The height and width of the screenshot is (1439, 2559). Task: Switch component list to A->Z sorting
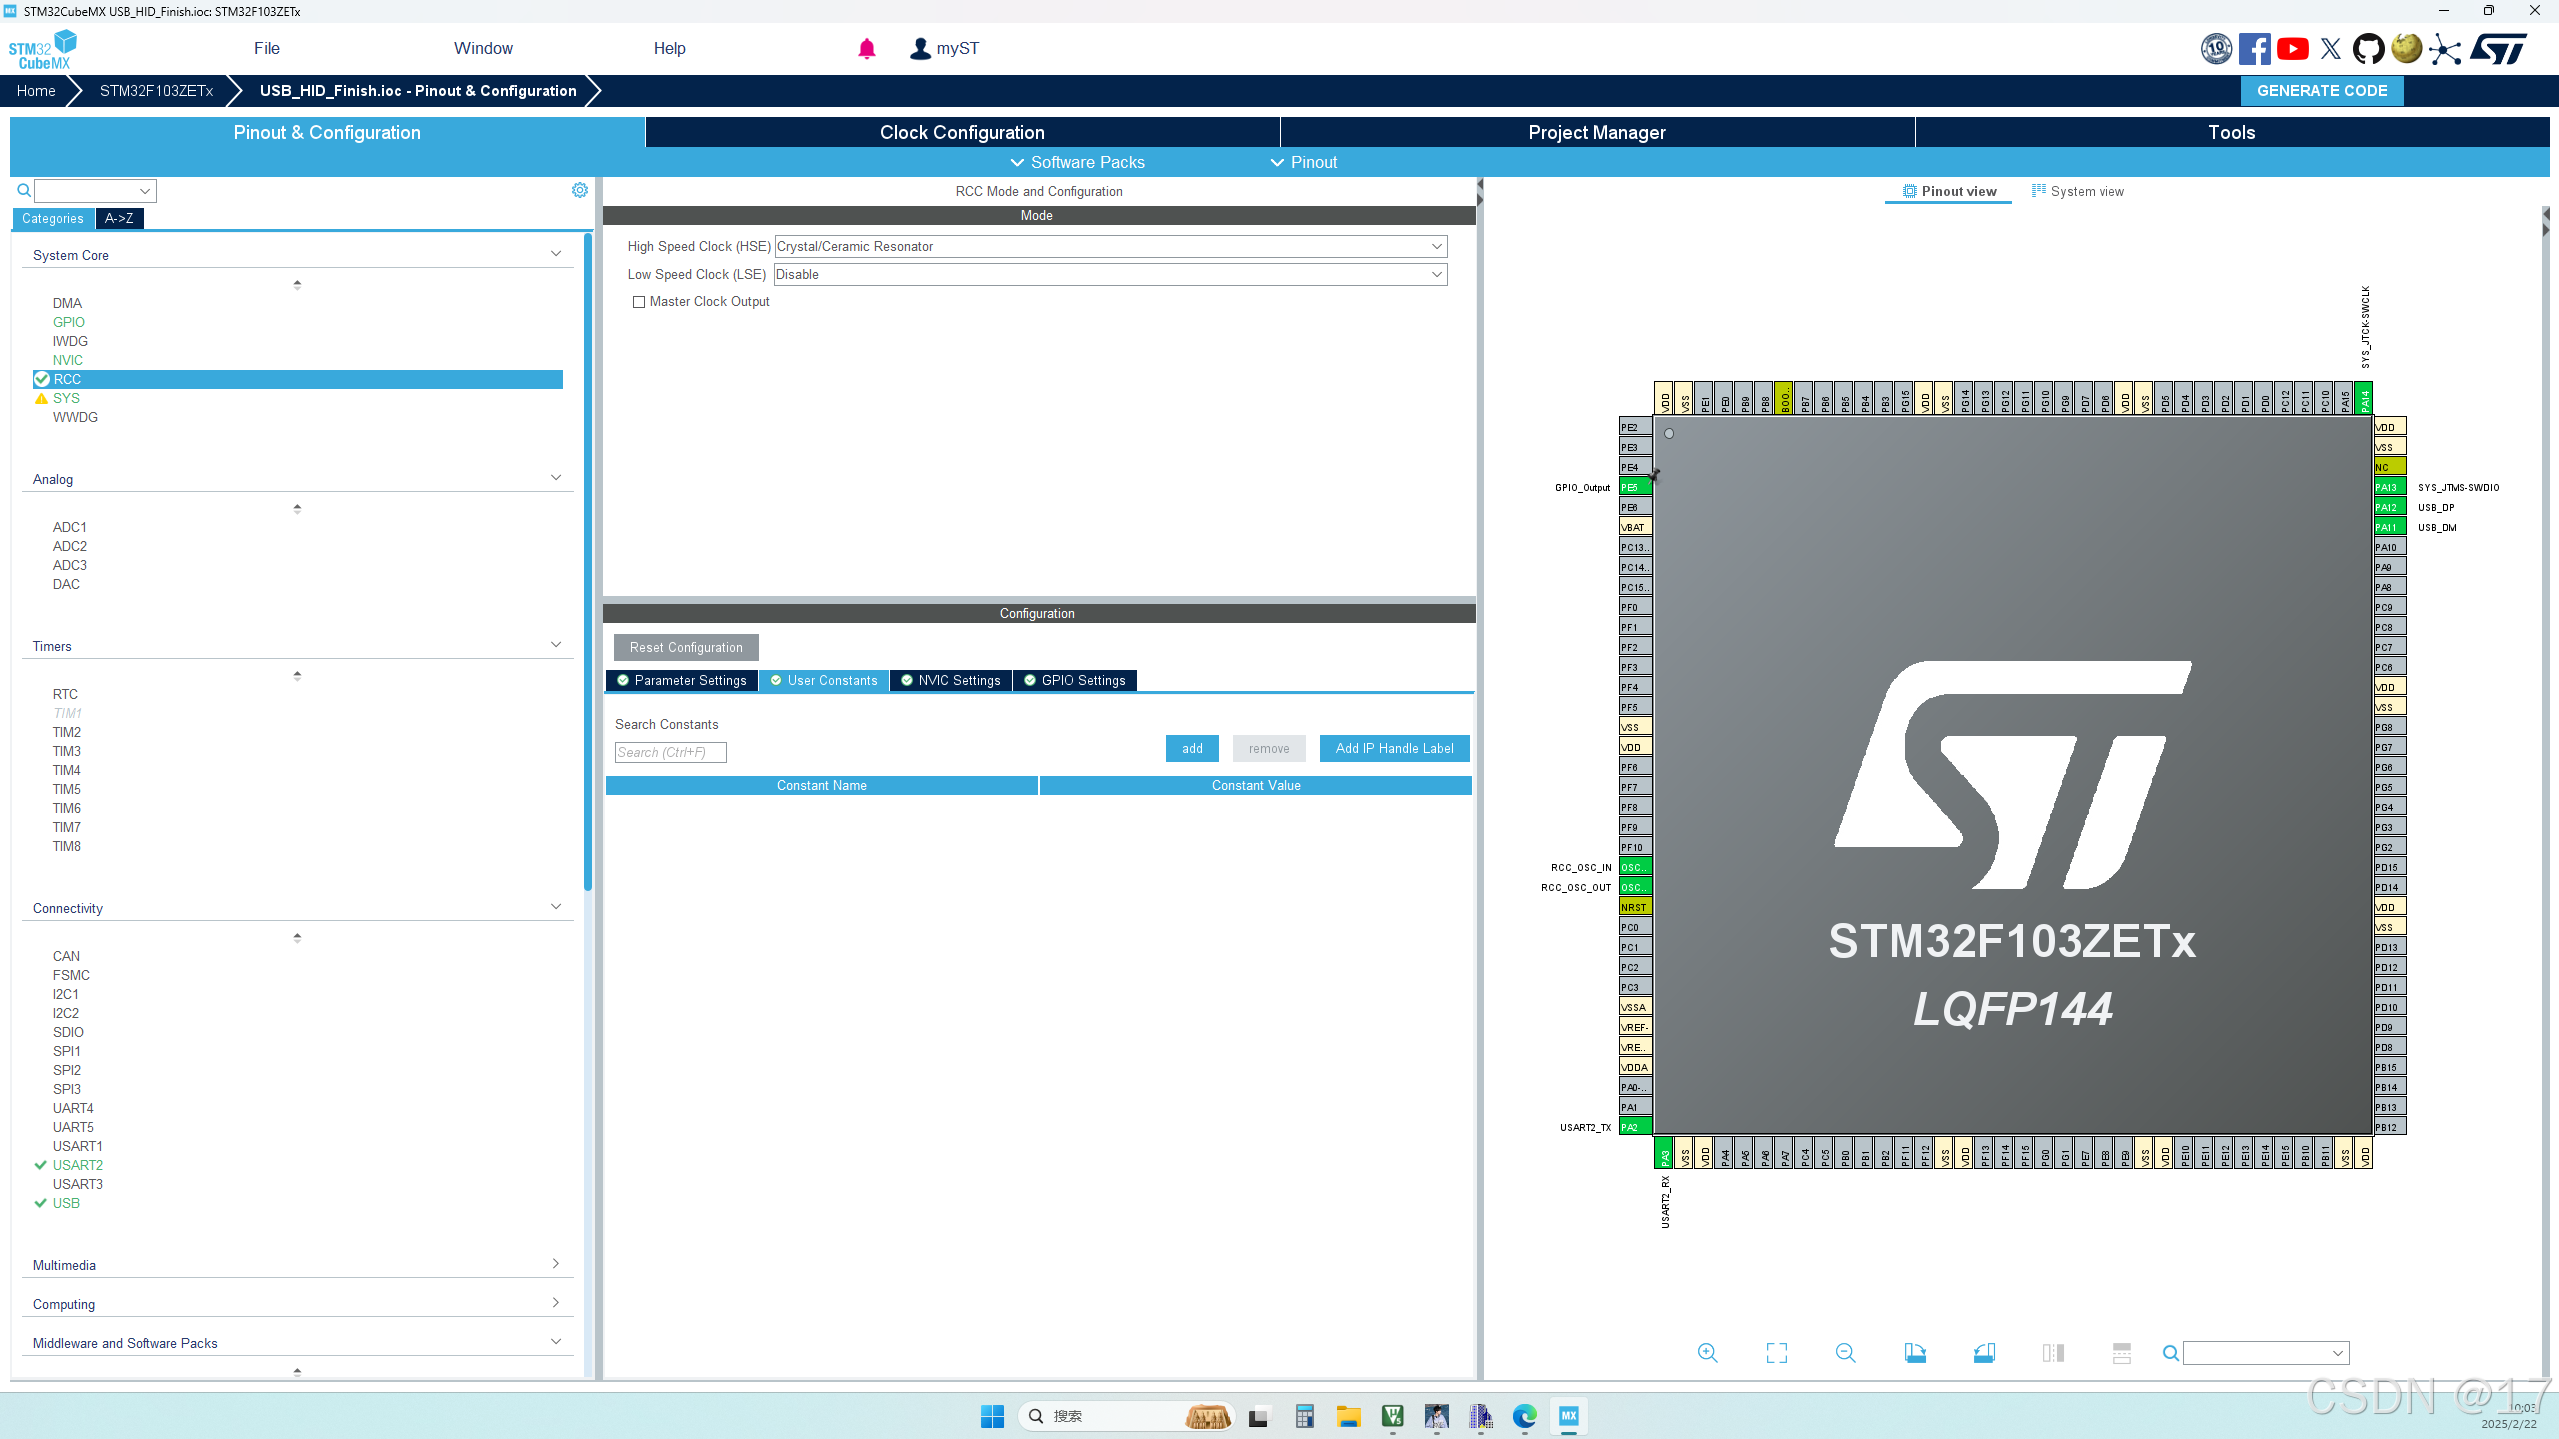tap(119, 218)
